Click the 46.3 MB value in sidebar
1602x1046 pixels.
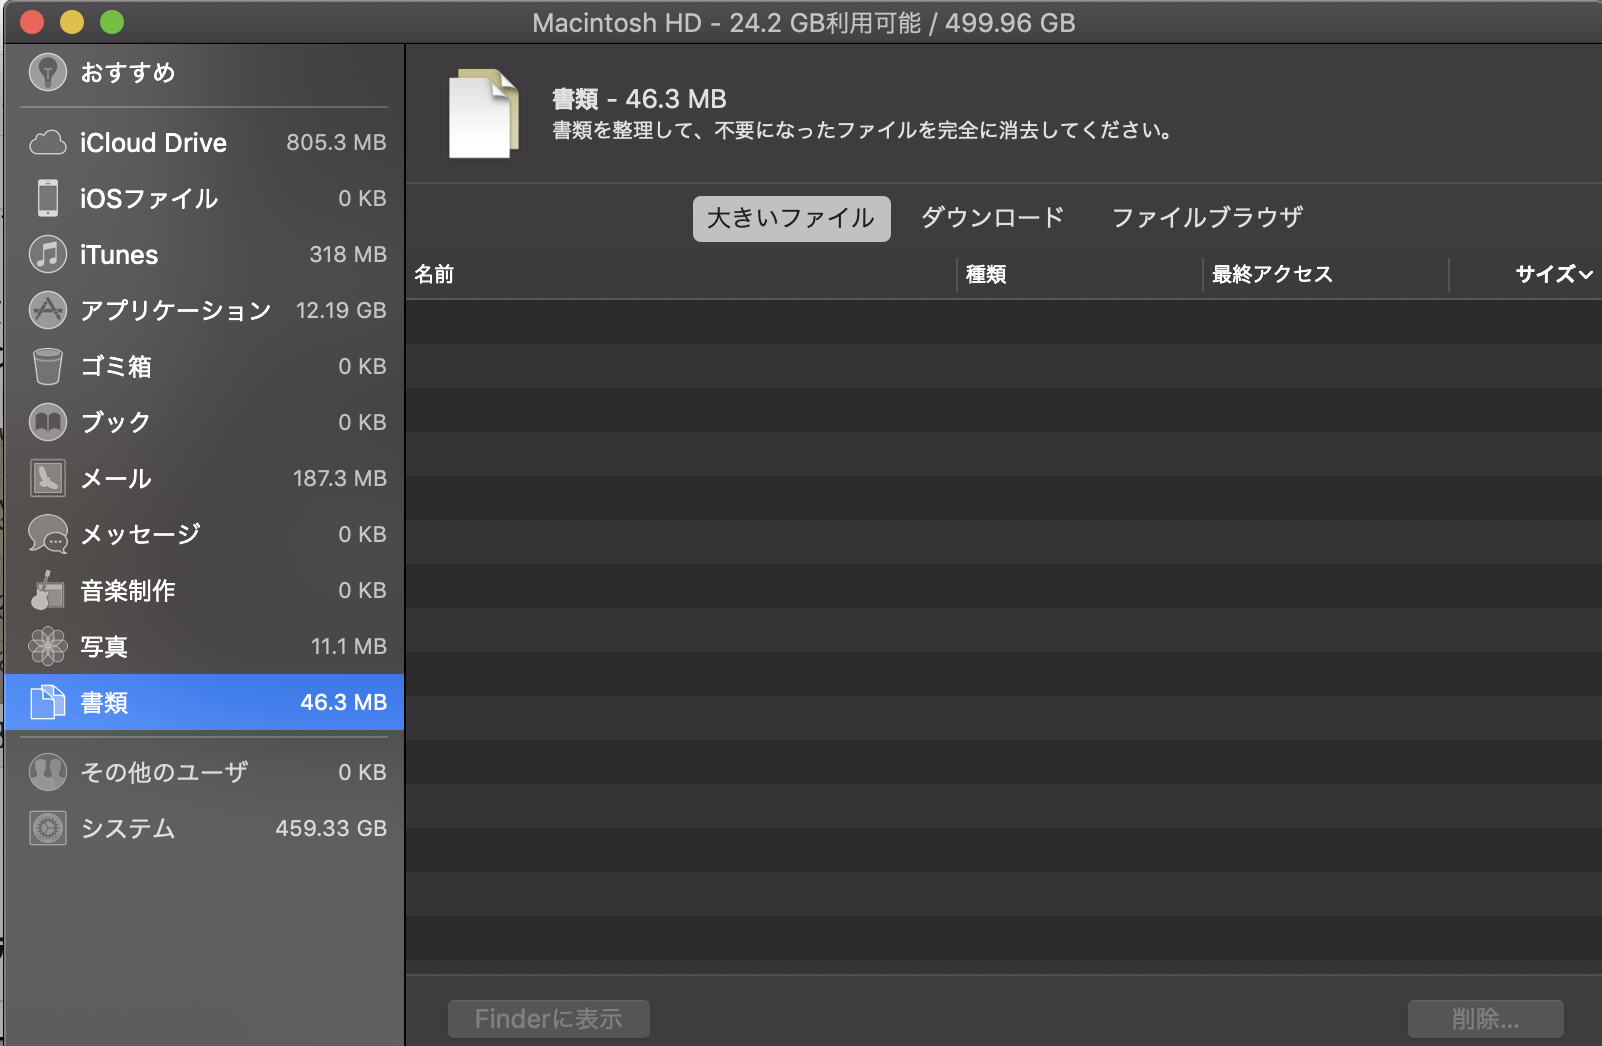[343, 702]
